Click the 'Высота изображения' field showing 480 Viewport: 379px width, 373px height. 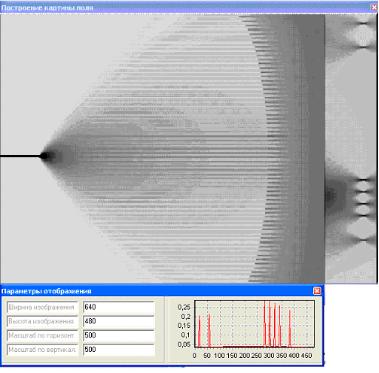[118, 321]
